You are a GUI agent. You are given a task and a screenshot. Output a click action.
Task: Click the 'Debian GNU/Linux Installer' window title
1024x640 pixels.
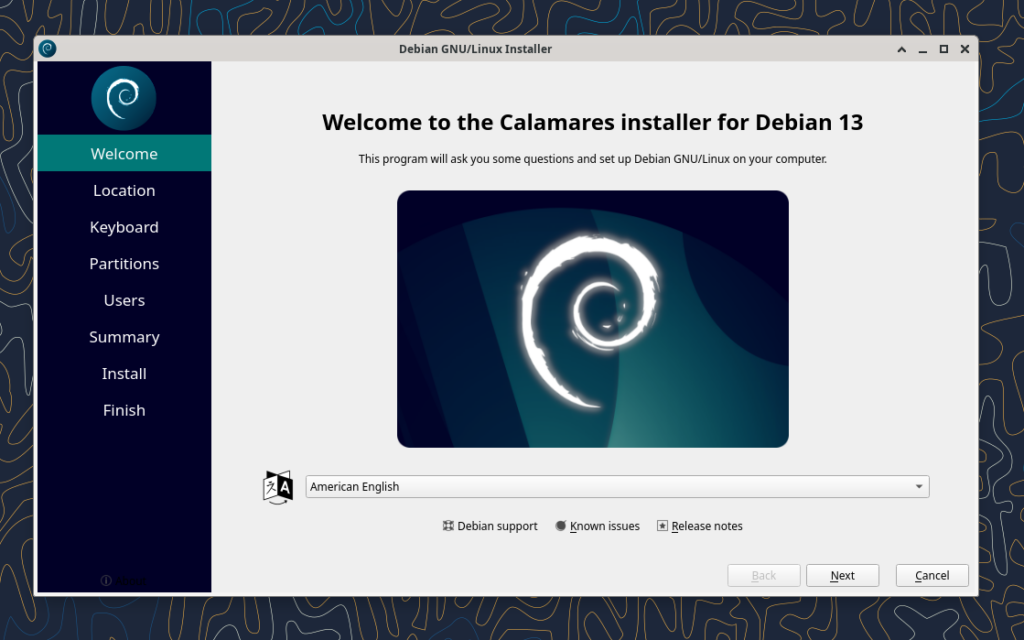pos(475,49)
